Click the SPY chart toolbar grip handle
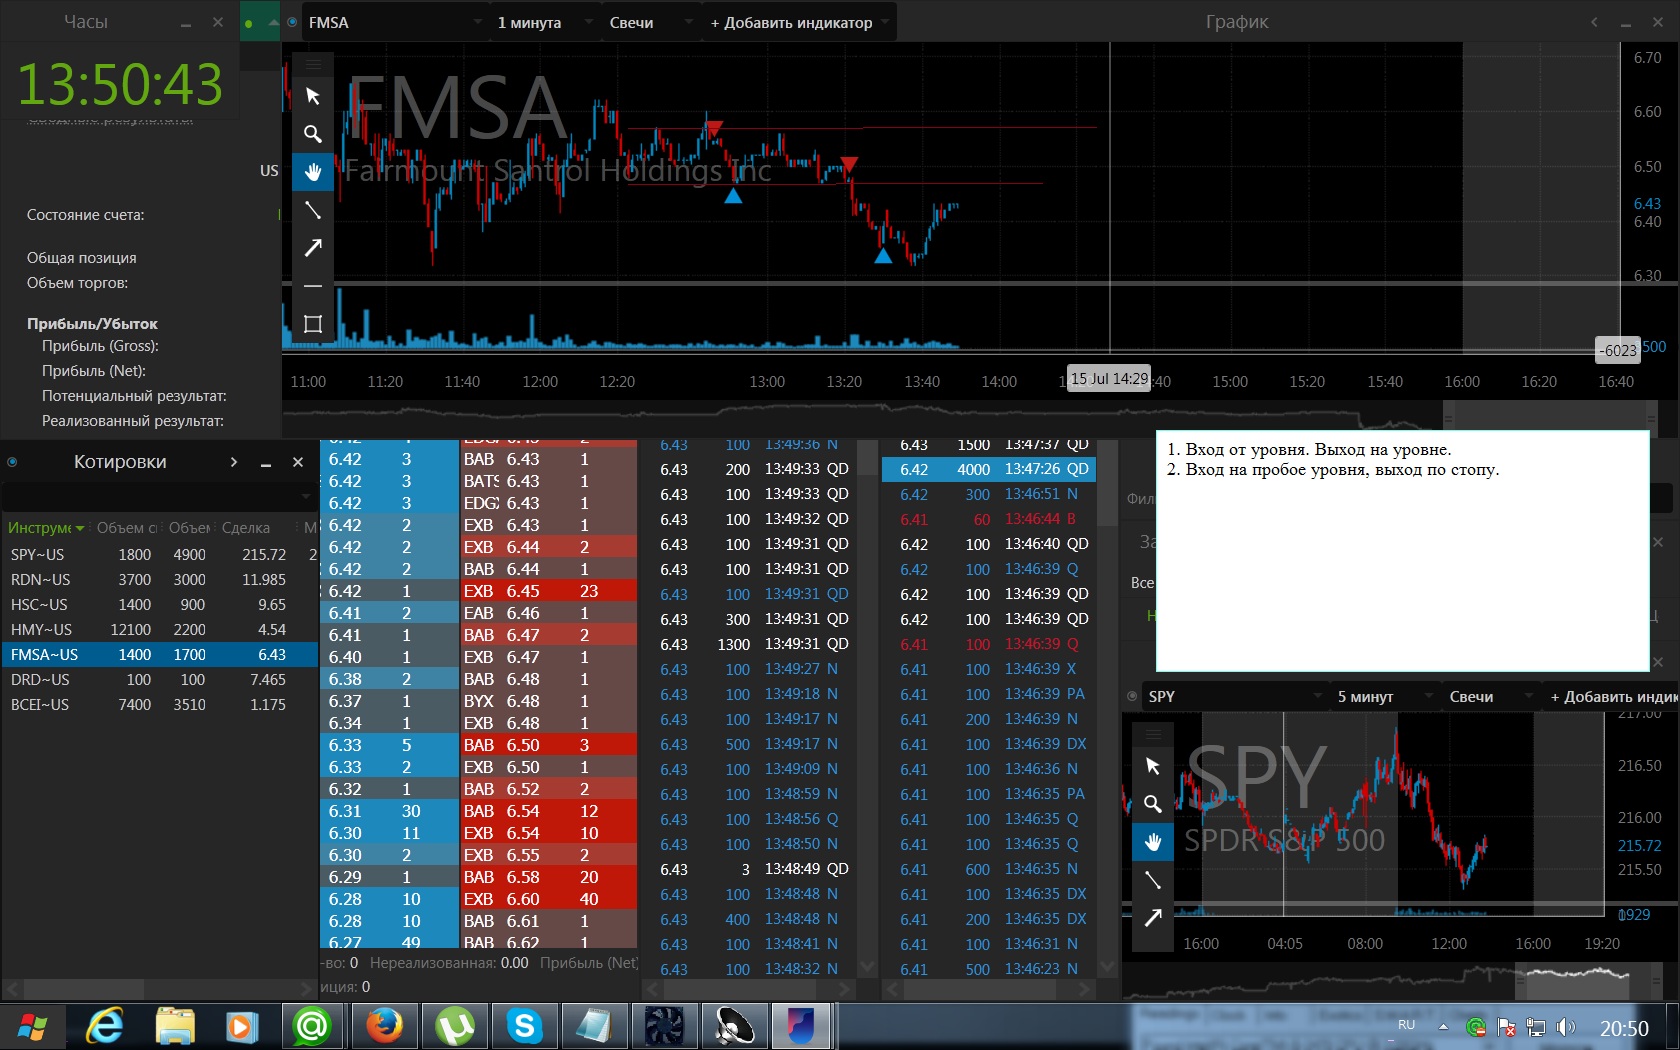 [1153, 733]
